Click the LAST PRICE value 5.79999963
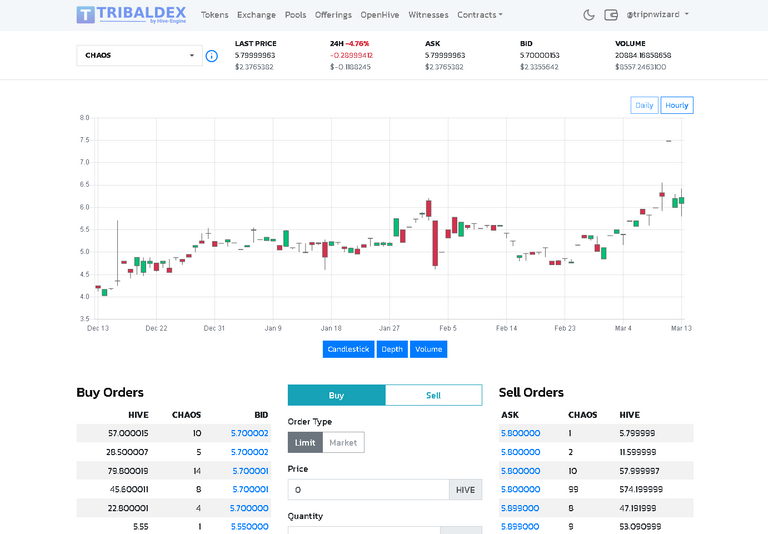Image resolution: width=768 pixels, height=534 pixels. click(x=255, y=55)
